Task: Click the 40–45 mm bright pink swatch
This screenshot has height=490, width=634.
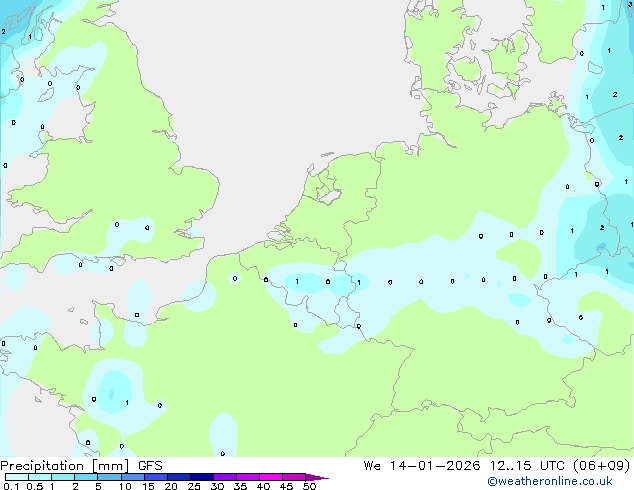Action: (x=271, y=477)
